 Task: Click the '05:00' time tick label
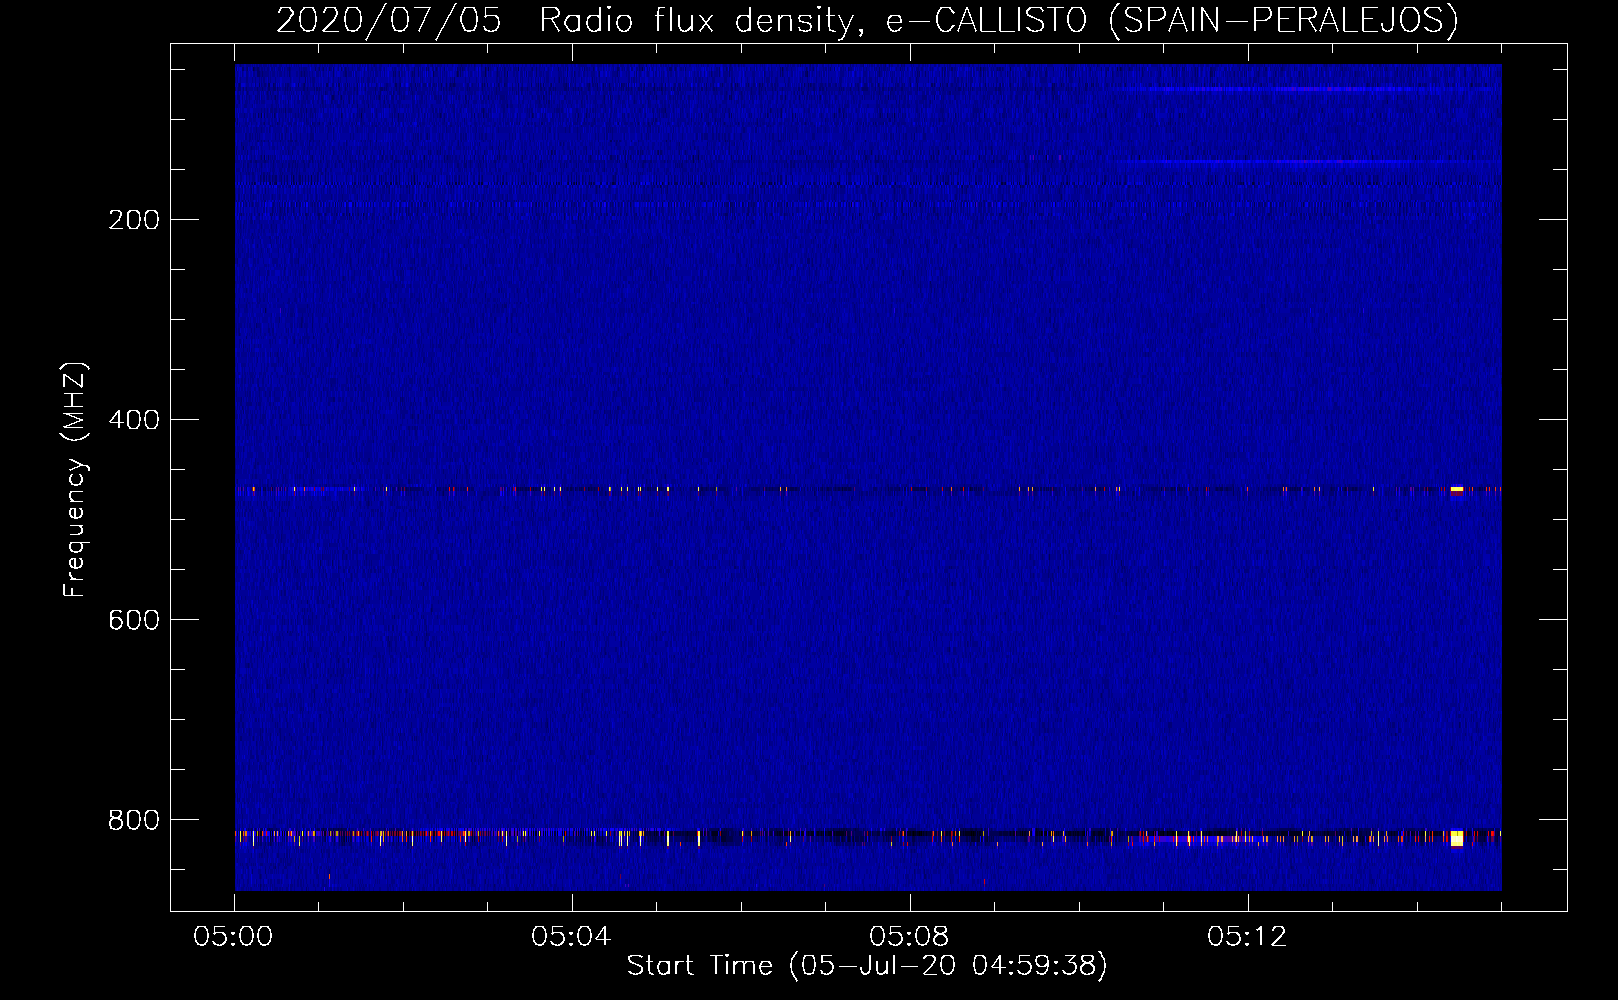tap(233, 937)
